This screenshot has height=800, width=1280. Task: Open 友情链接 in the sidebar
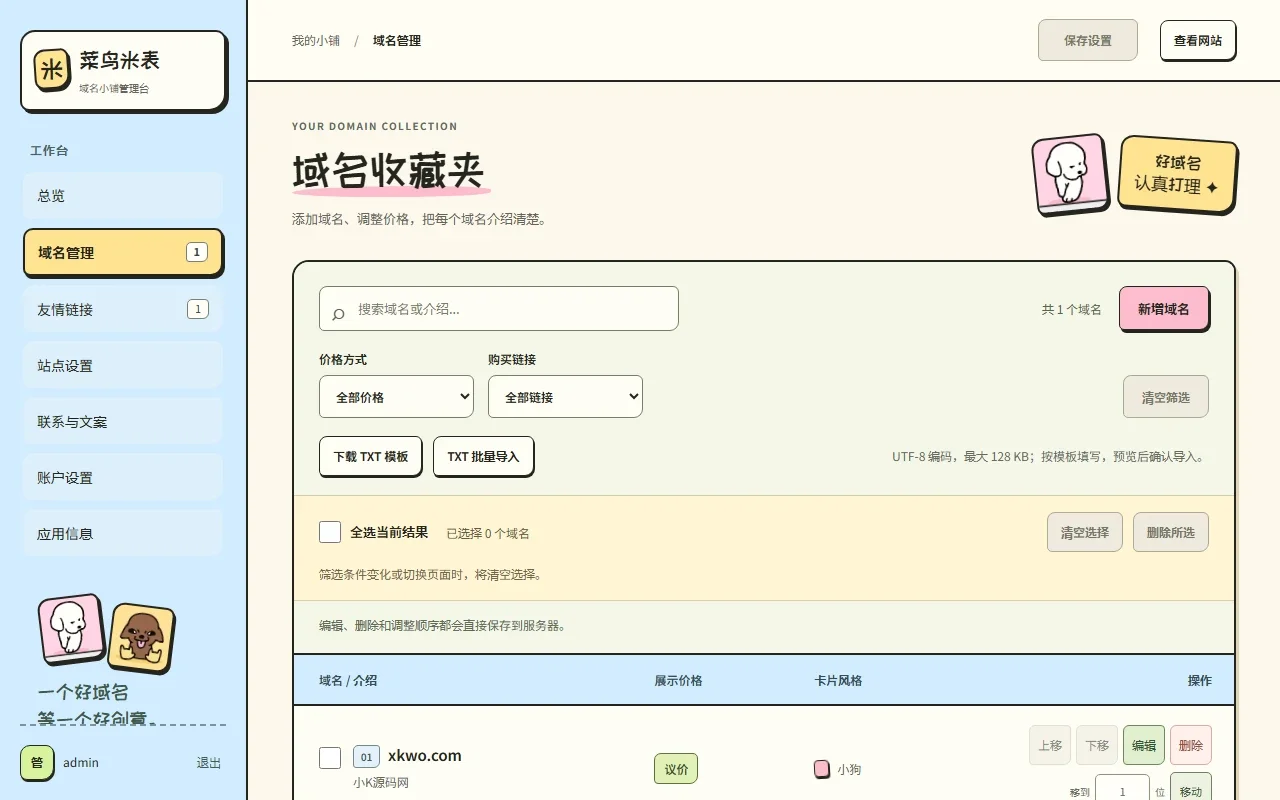click(x=123, y=310)
